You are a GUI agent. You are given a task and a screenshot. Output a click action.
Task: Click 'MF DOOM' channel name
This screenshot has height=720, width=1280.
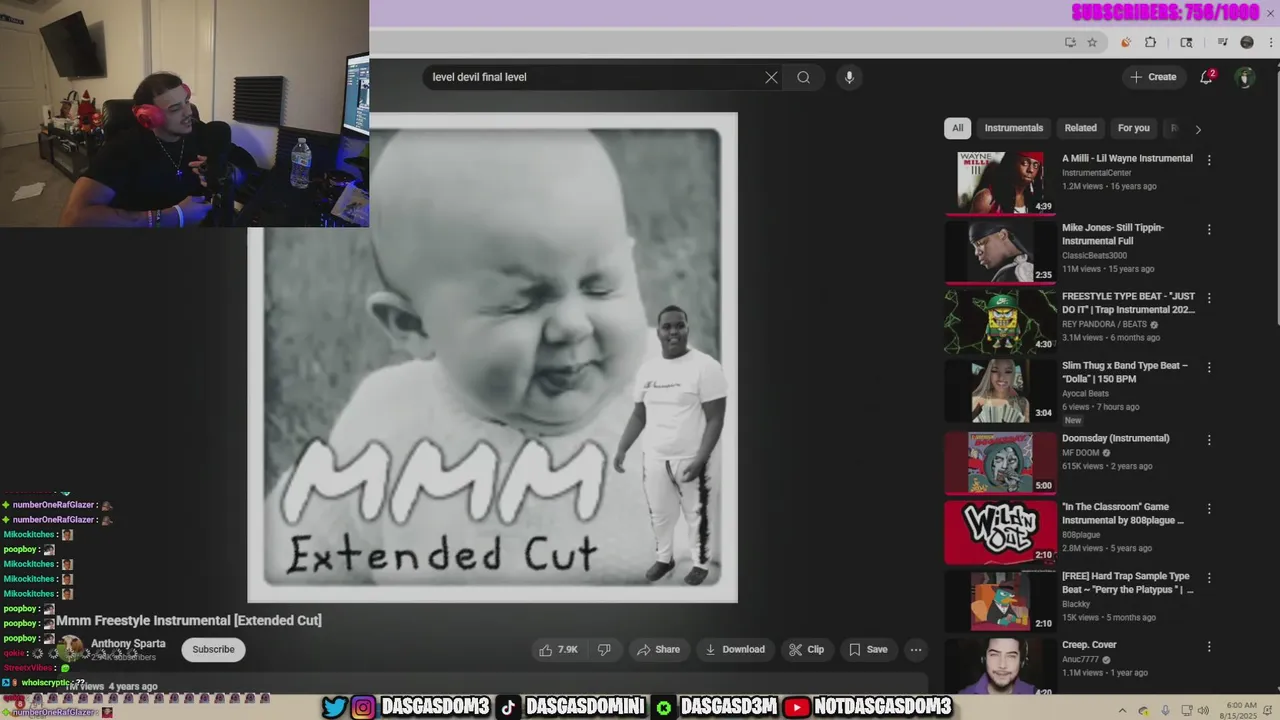pyautogui.click(x=1081, y=453)
